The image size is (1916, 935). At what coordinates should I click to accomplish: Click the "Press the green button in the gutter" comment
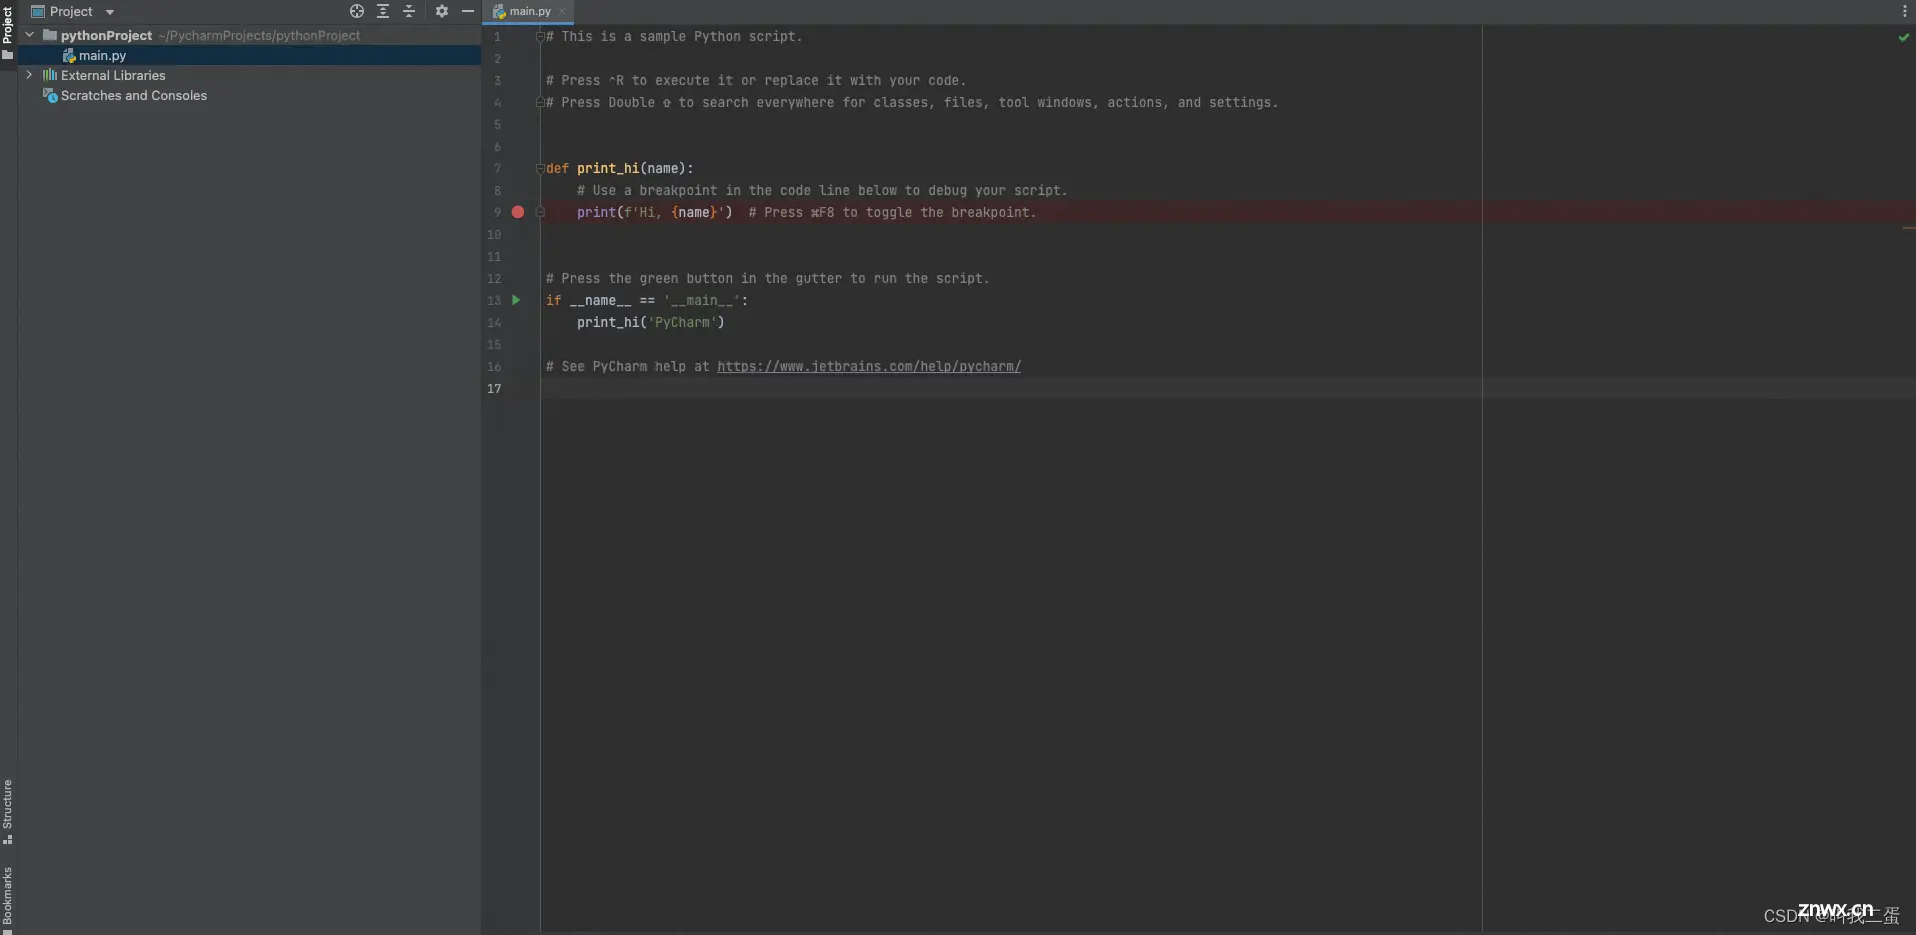click(767, 279)
